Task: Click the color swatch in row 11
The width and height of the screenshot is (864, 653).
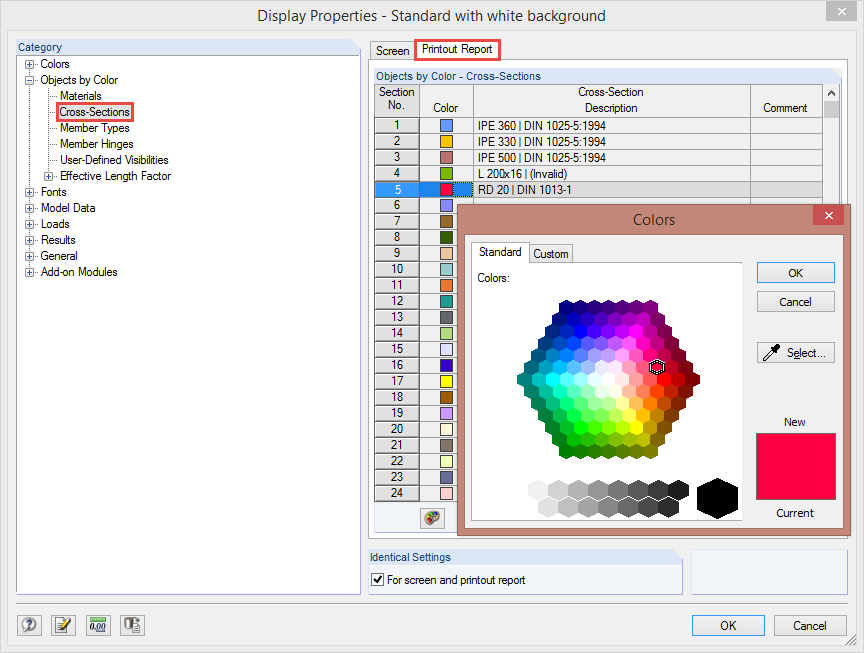Action: click(446, 285)
